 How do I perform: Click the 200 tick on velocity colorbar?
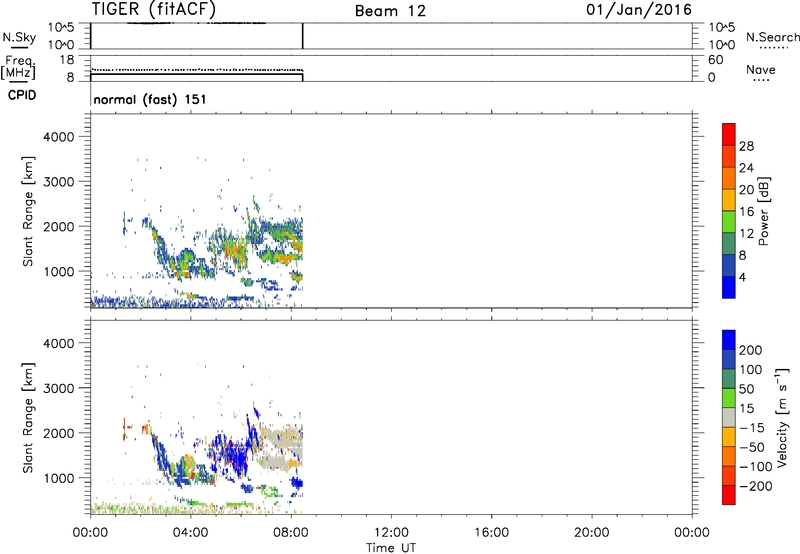(751, 350)
